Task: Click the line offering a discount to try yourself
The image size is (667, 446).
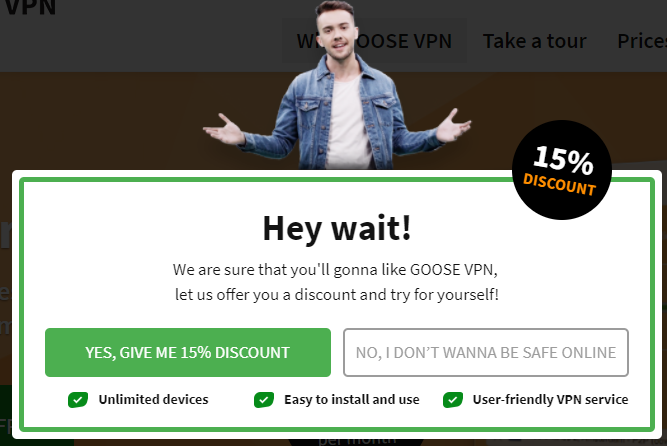Action: click(x=337, y=294)
